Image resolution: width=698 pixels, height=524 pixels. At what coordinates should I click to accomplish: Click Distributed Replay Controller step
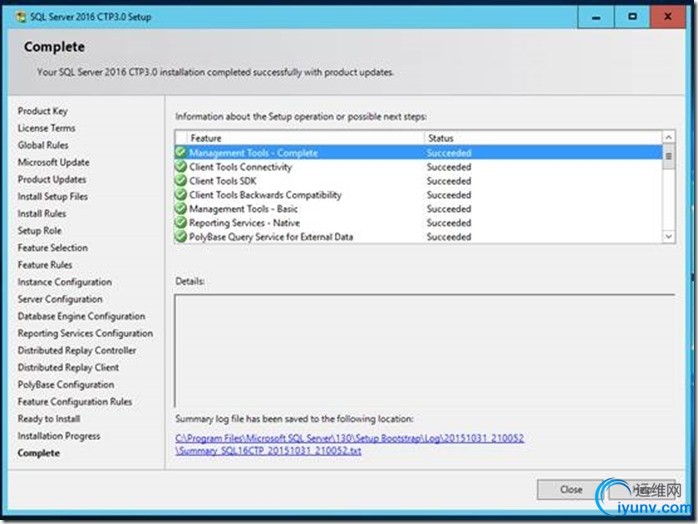77,350
